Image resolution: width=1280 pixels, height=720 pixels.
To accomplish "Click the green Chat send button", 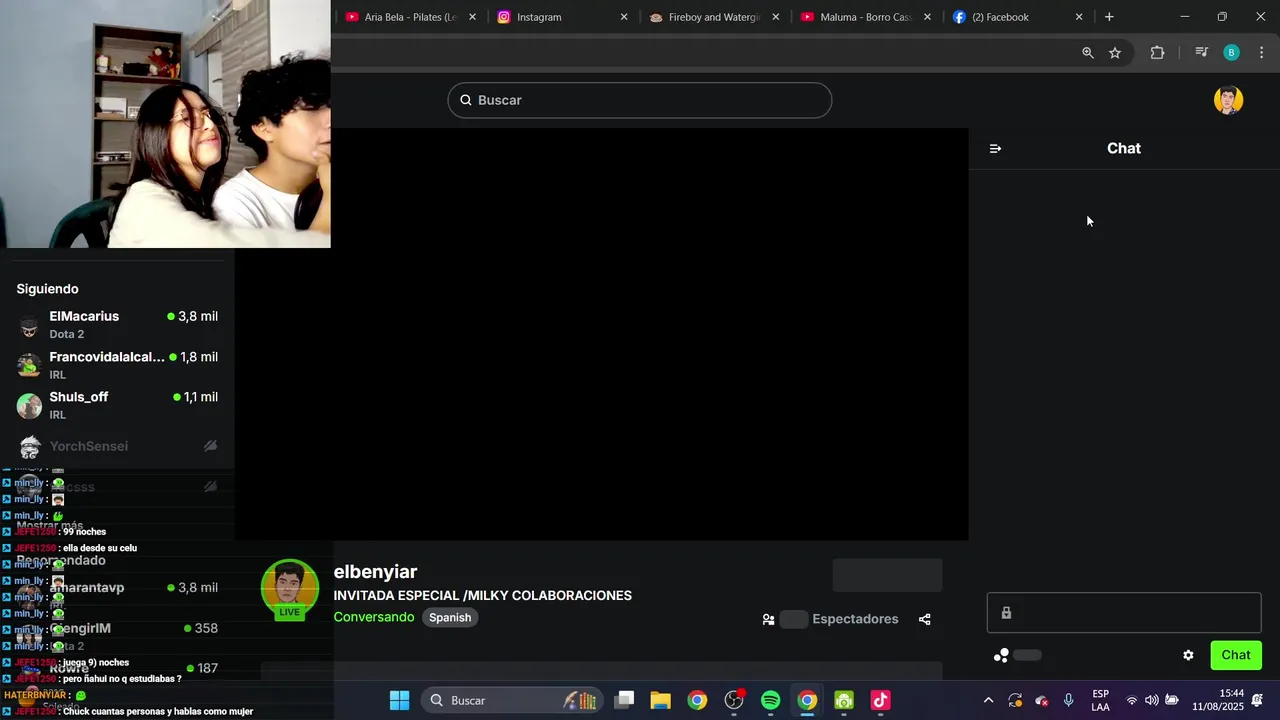I will point(1236,655).
